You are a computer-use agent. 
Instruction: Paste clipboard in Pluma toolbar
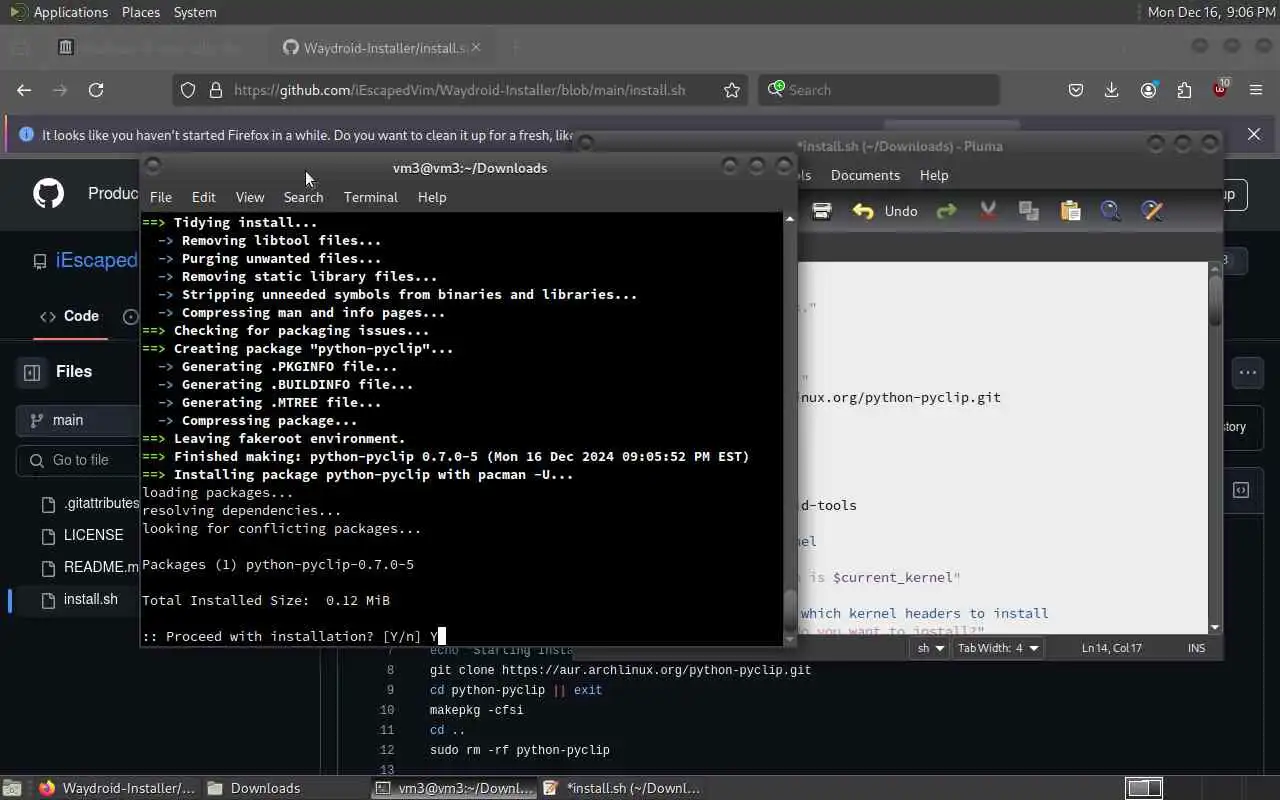[x=1070, y=211]
